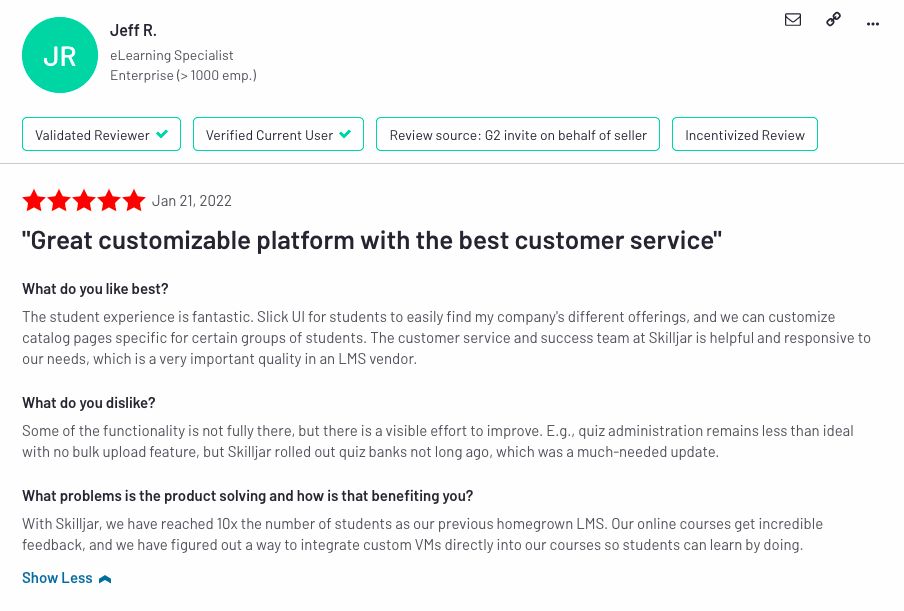
Task: Open the three-dots more options menu
Action: [873, 24]
